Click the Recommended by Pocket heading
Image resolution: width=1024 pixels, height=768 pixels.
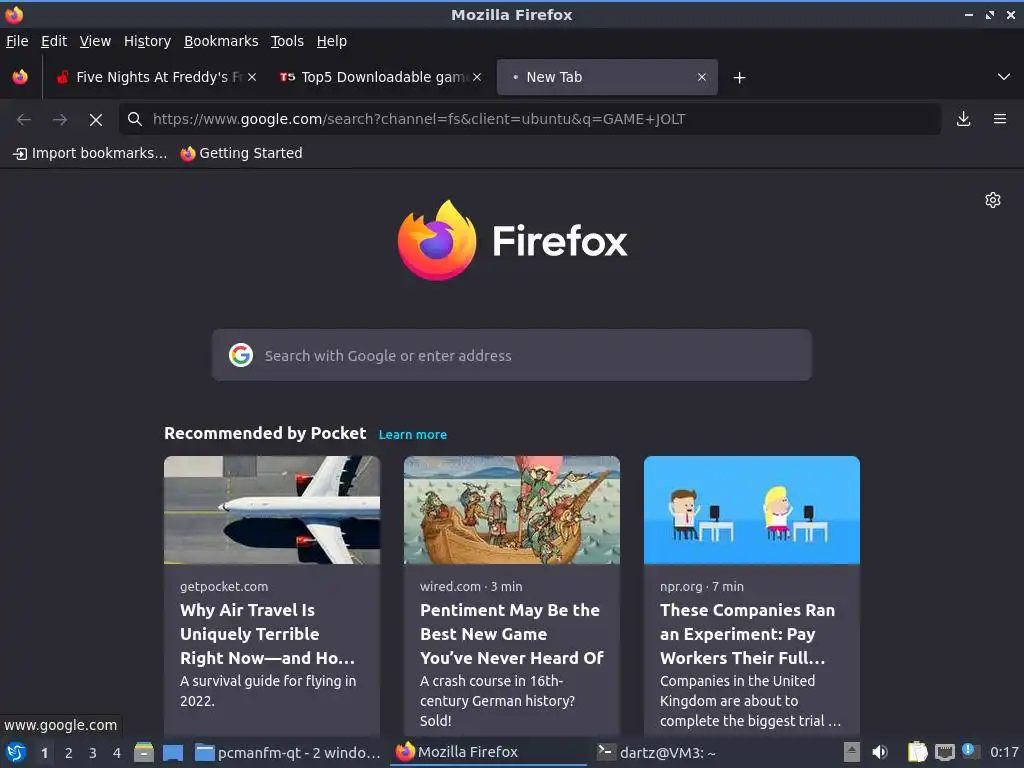(x=264, y=434)
